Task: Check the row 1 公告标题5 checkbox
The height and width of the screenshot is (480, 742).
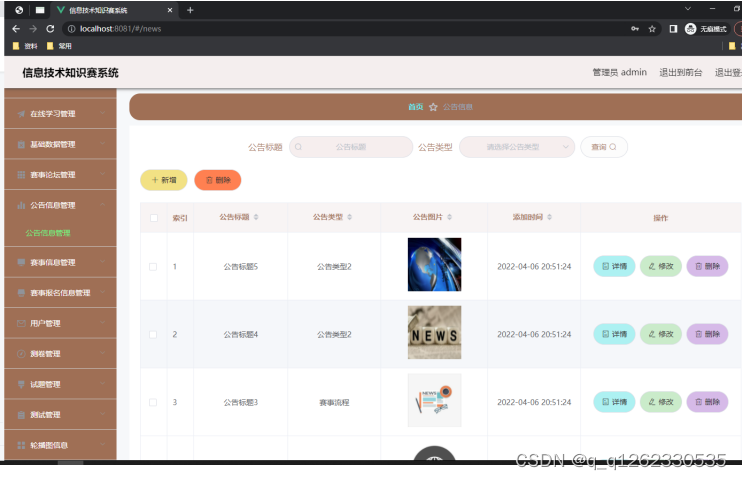Action: 153,267
